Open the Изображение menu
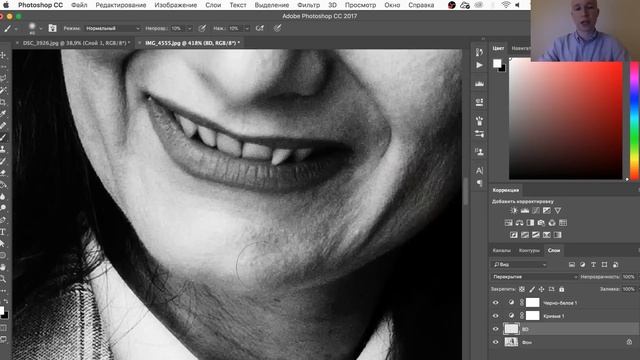Image resolution: width=640 pixels, height=360 pixels. [176, 5]
